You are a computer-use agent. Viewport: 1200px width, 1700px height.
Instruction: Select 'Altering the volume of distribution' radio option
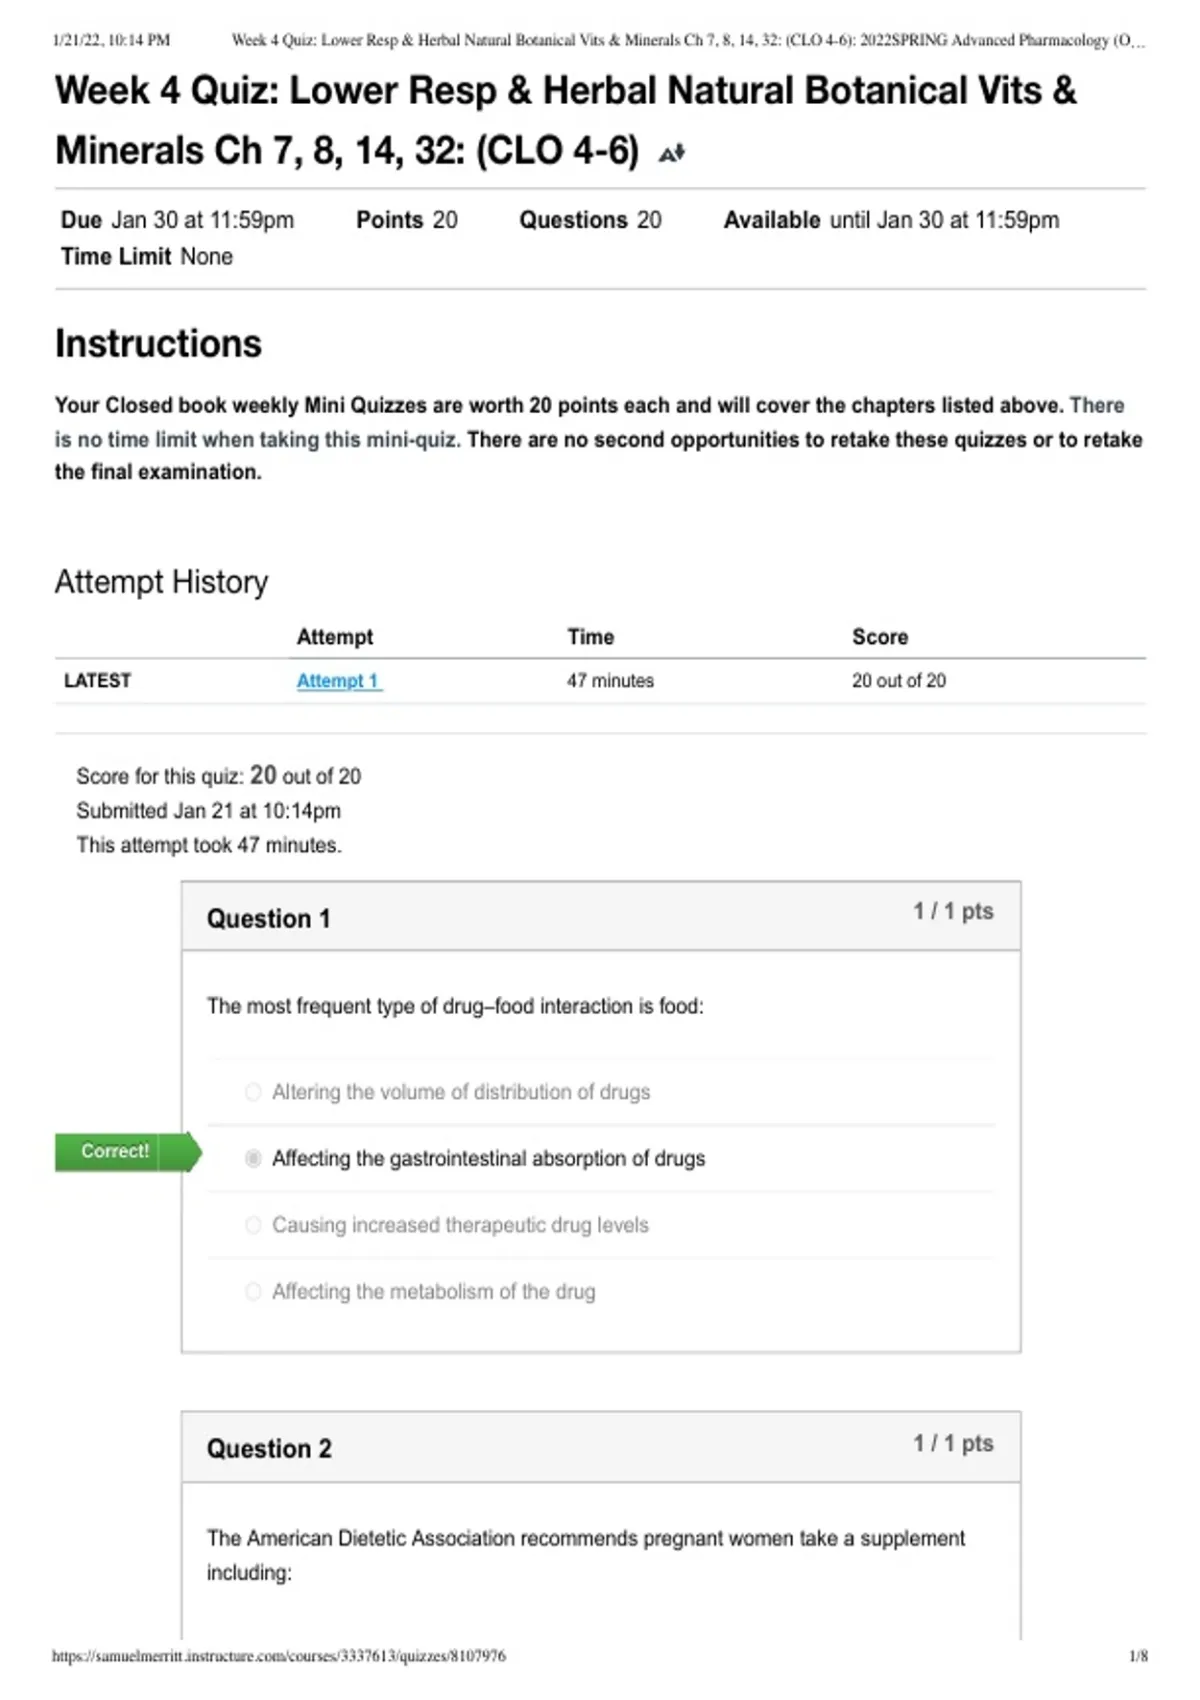pos(253,1092)
